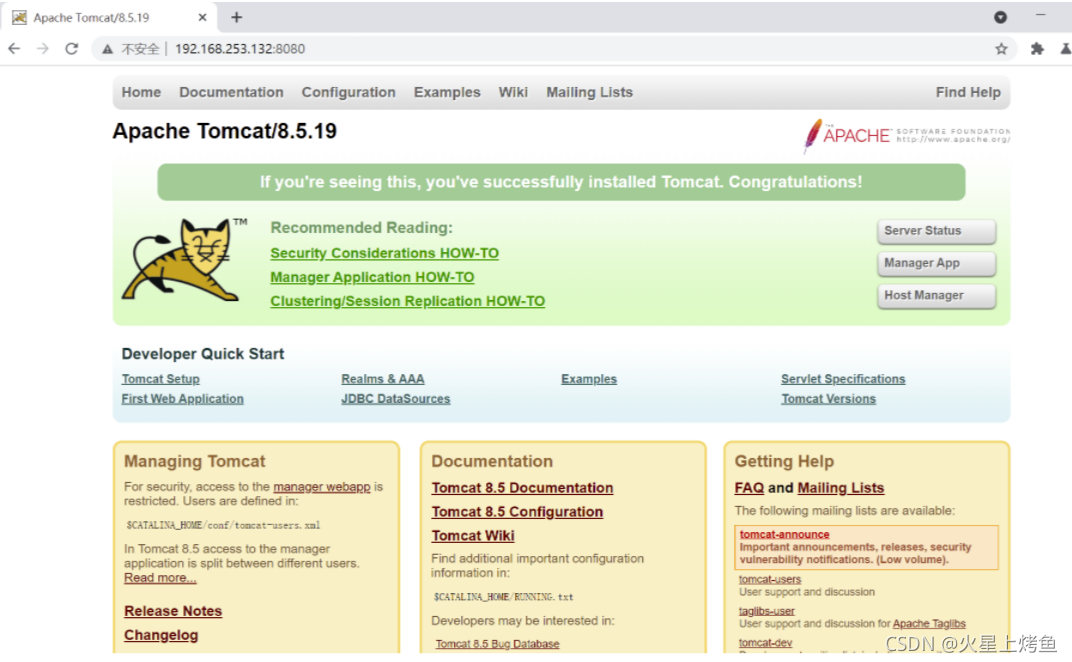Open the tomcat-users mailing list link

tap(770, 579)
